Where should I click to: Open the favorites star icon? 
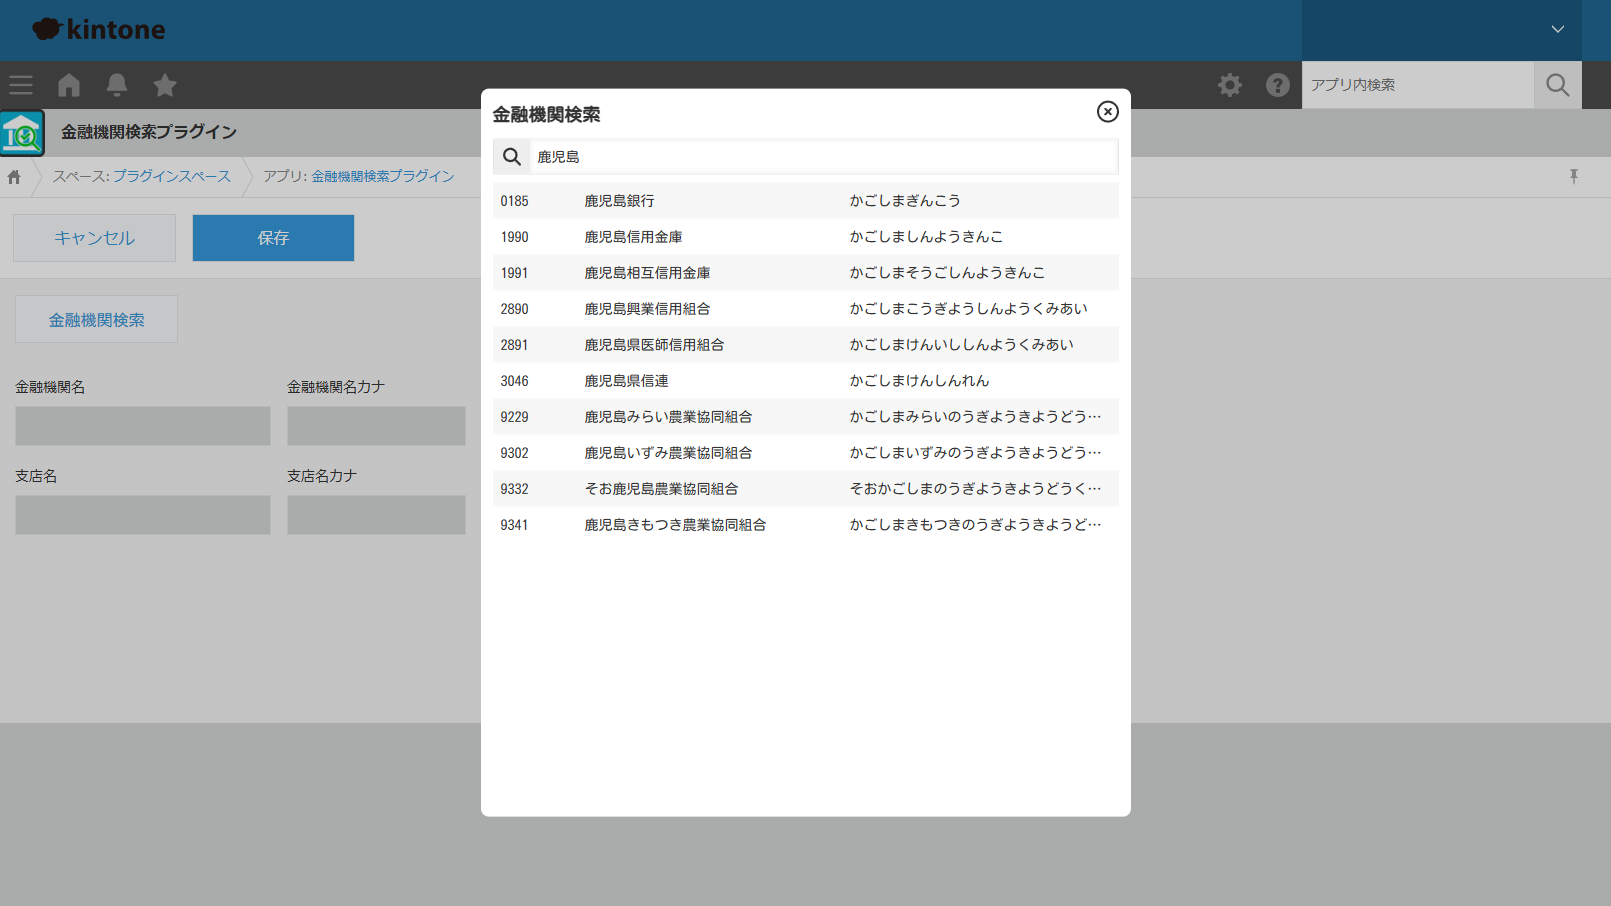[x=165, y=85]
